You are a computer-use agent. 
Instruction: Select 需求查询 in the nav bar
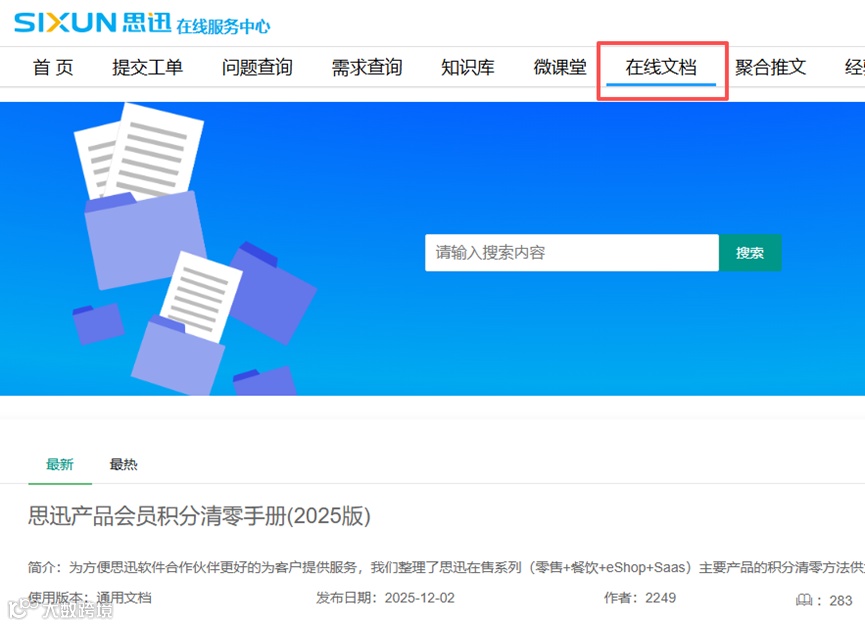tap(367, 67)
